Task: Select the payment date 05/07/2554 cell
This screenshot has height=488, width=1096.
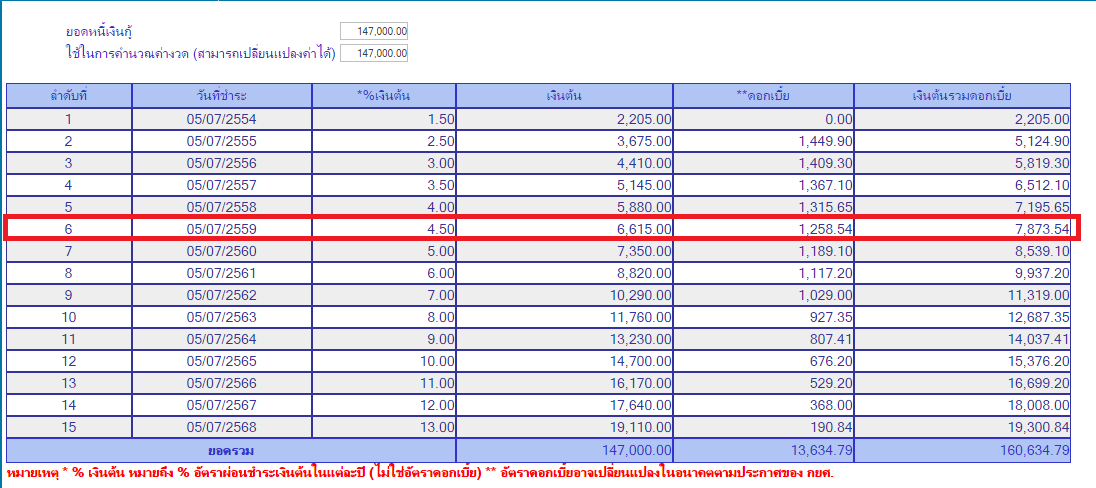Action: 222,119
